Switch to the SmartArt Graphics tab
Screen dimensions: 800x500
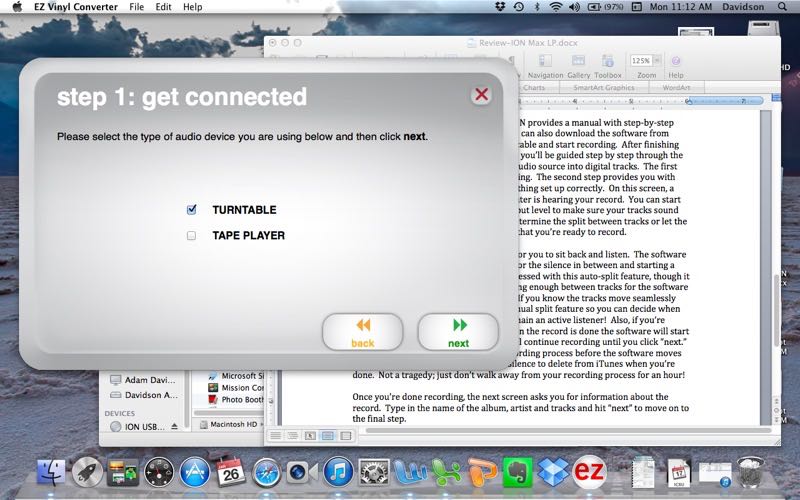pos(603,88)
